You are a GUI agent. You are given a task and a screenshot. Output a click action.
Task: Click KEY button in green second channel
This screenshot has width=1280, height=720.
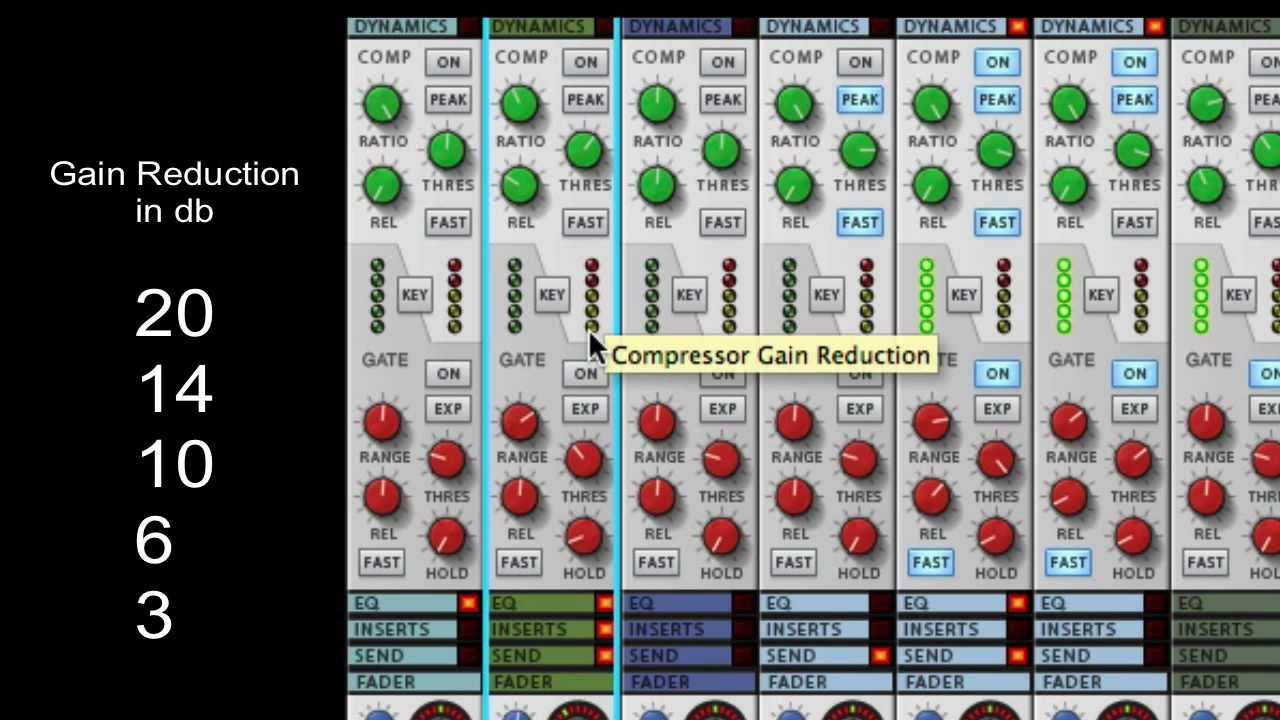pos(552,295)
